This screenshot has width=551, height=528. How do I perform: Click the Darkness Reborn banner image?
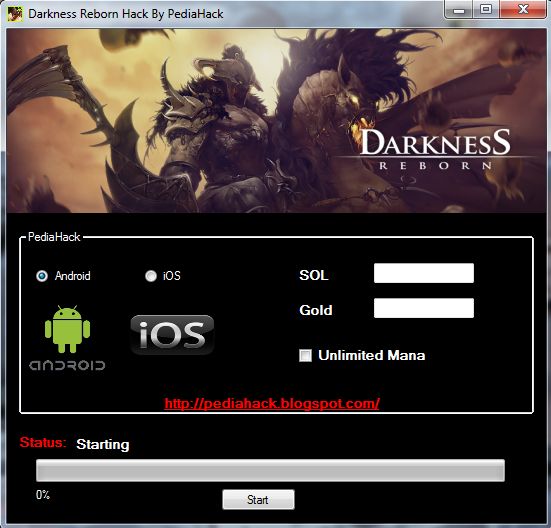(276, 121)
